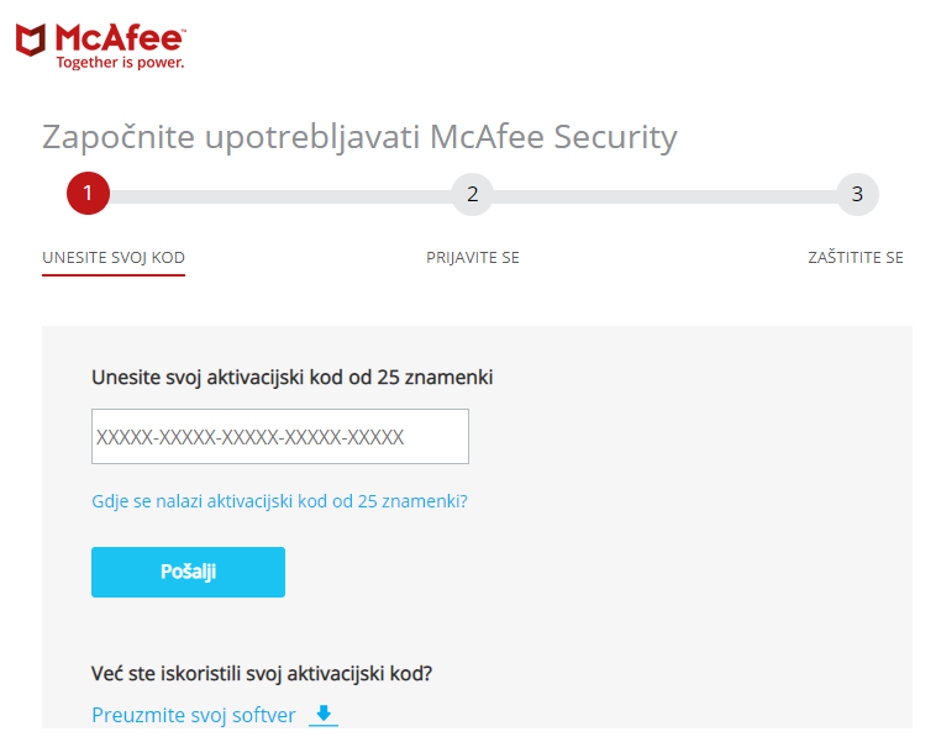
Task: Follow the 'Preuzmite svoj softver' link
Action: click(x=193, y=715)
